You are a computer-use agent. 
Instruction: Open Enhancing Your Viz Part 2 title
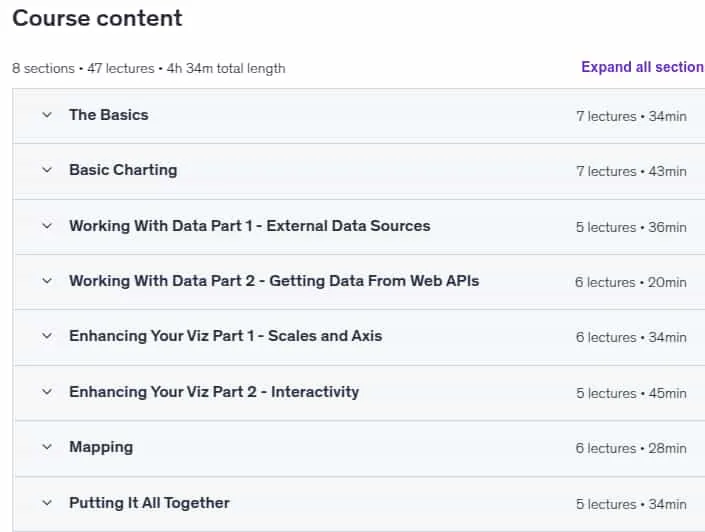coord(214,392)
